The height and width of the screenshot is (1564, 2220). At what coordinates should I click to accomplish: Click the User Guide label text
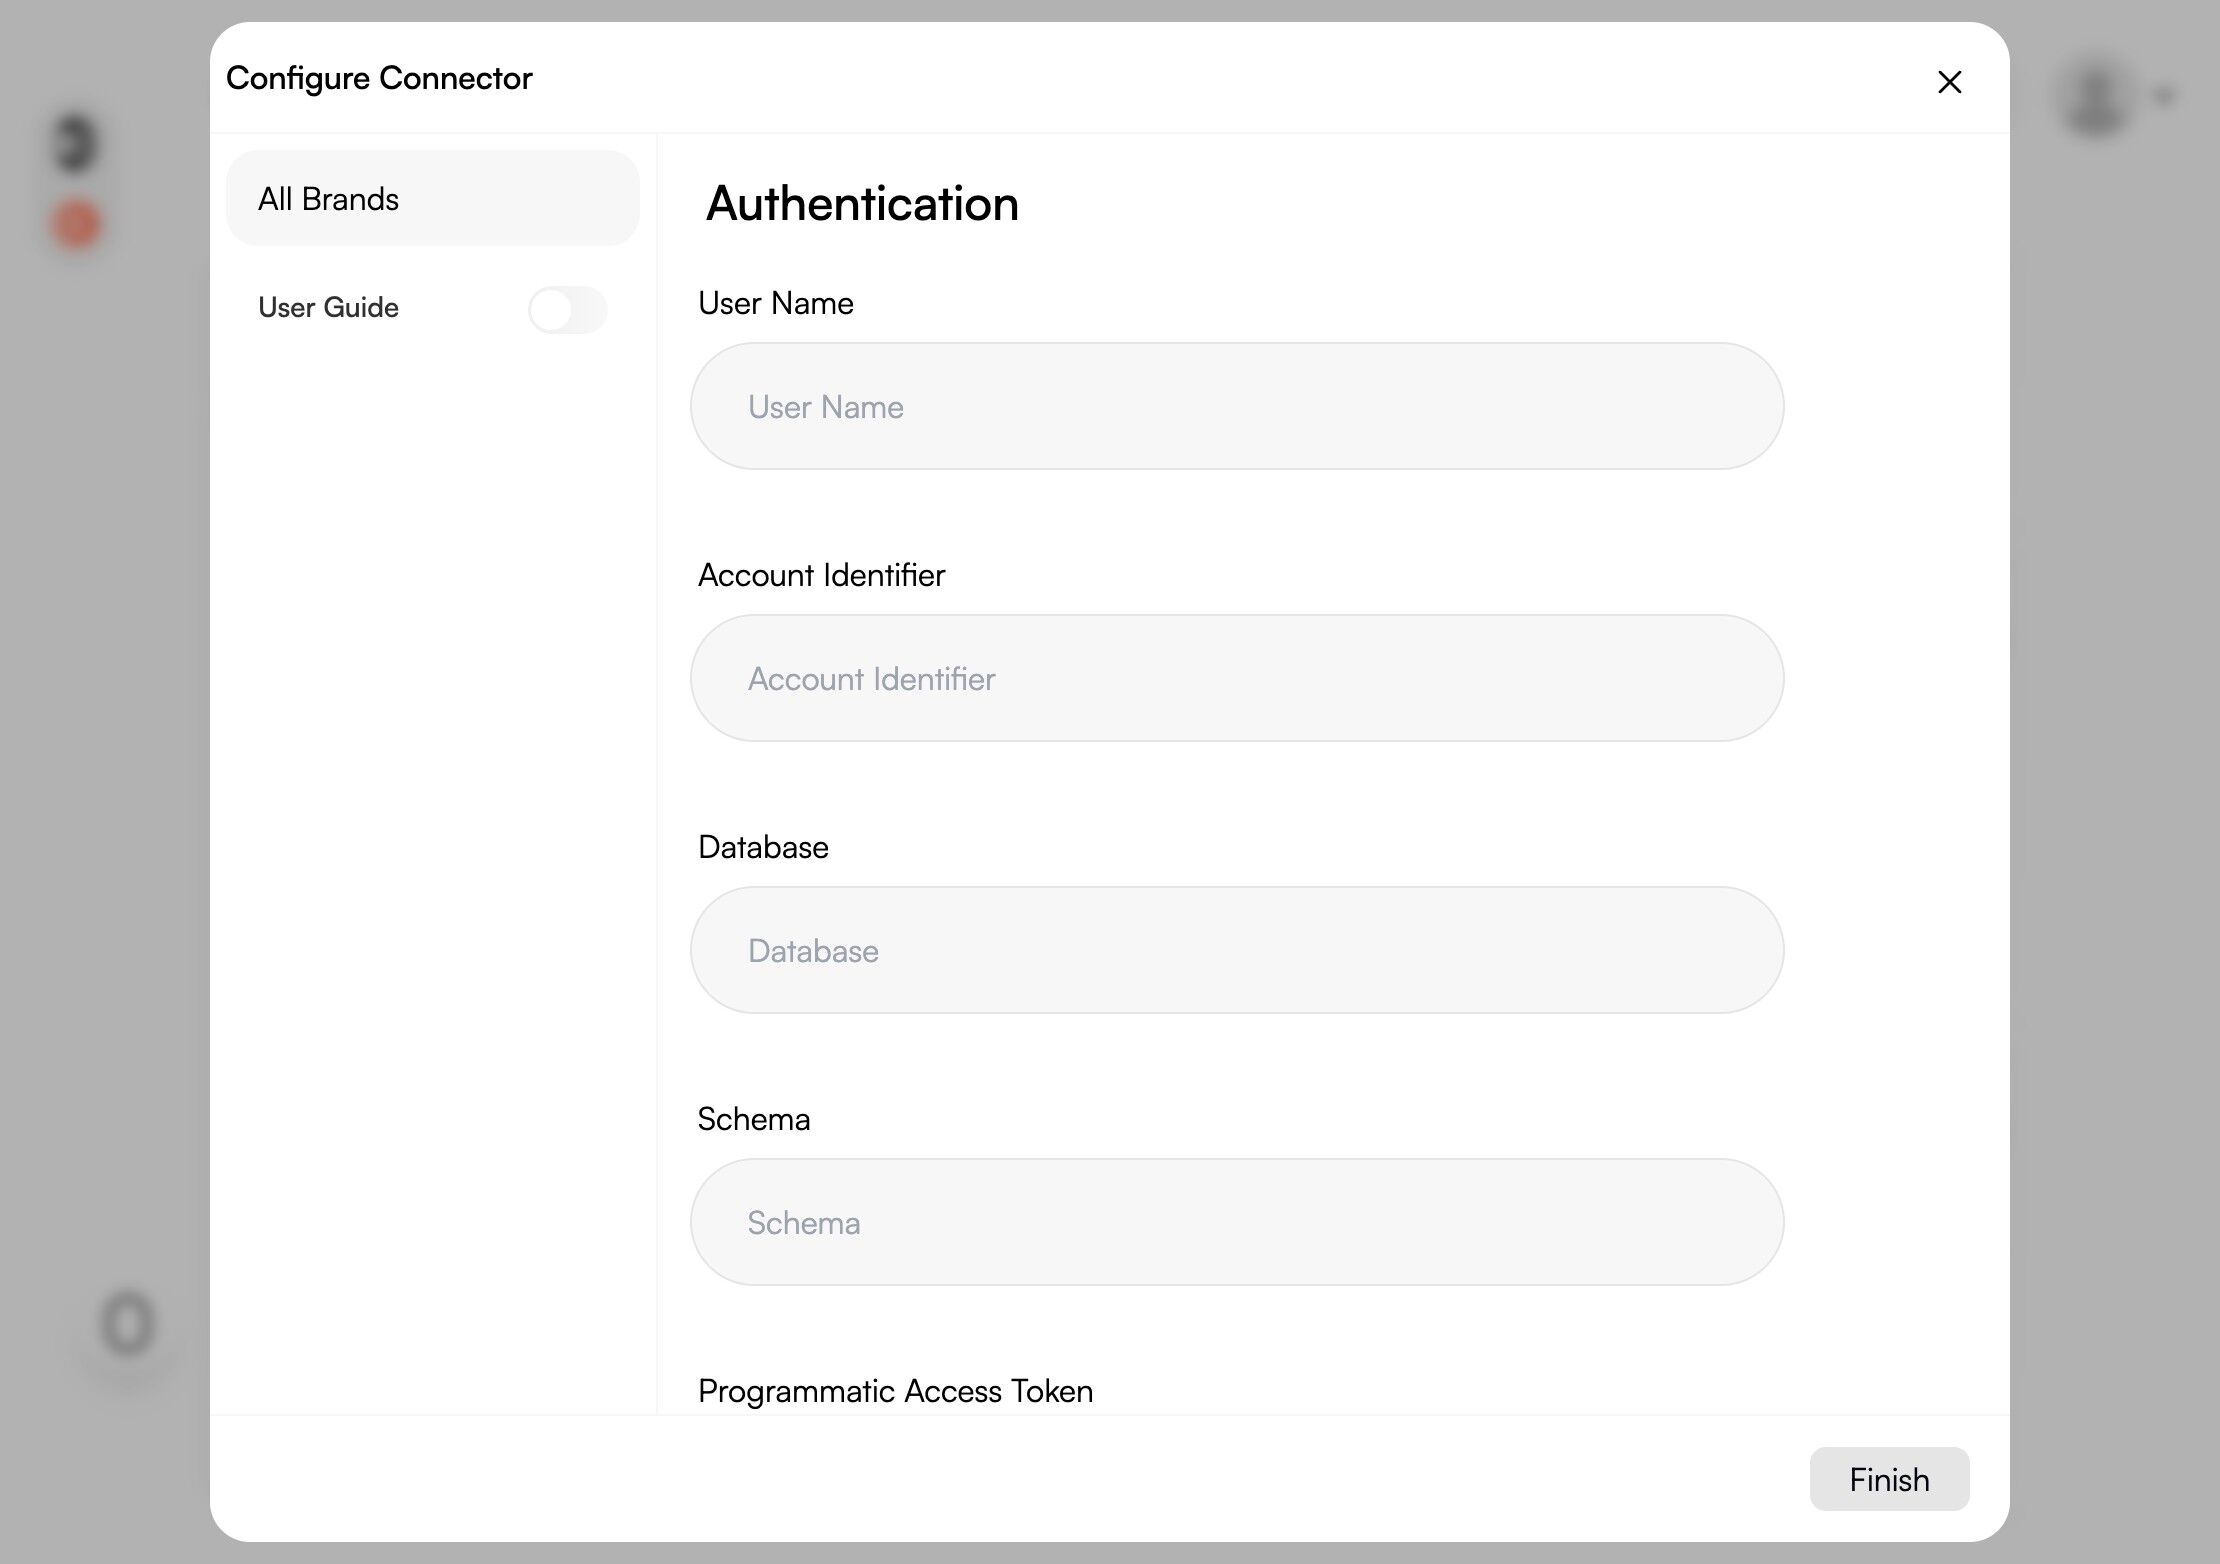click(328, 307)
